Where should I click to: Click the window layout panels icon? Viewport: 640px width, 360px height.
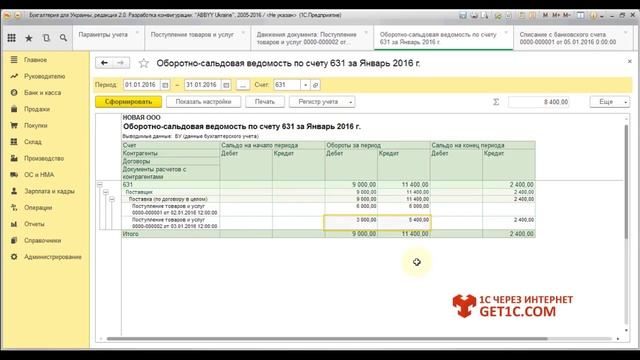[580, 16]
